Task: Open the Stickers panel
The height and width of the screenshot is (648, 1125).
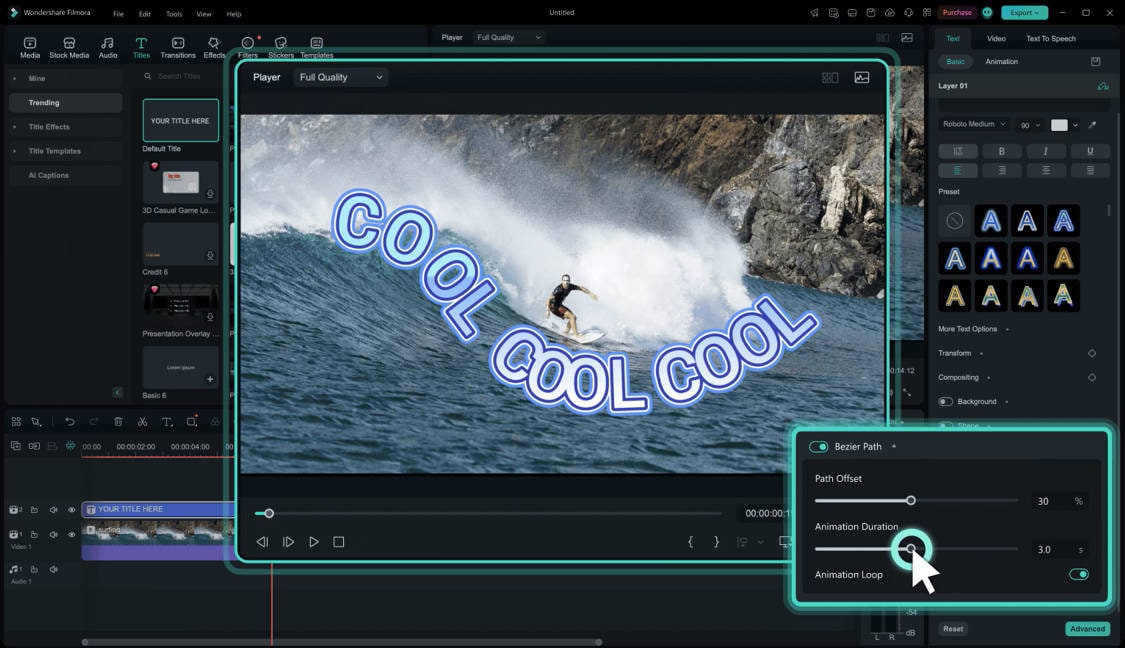Action: [281, 47]
